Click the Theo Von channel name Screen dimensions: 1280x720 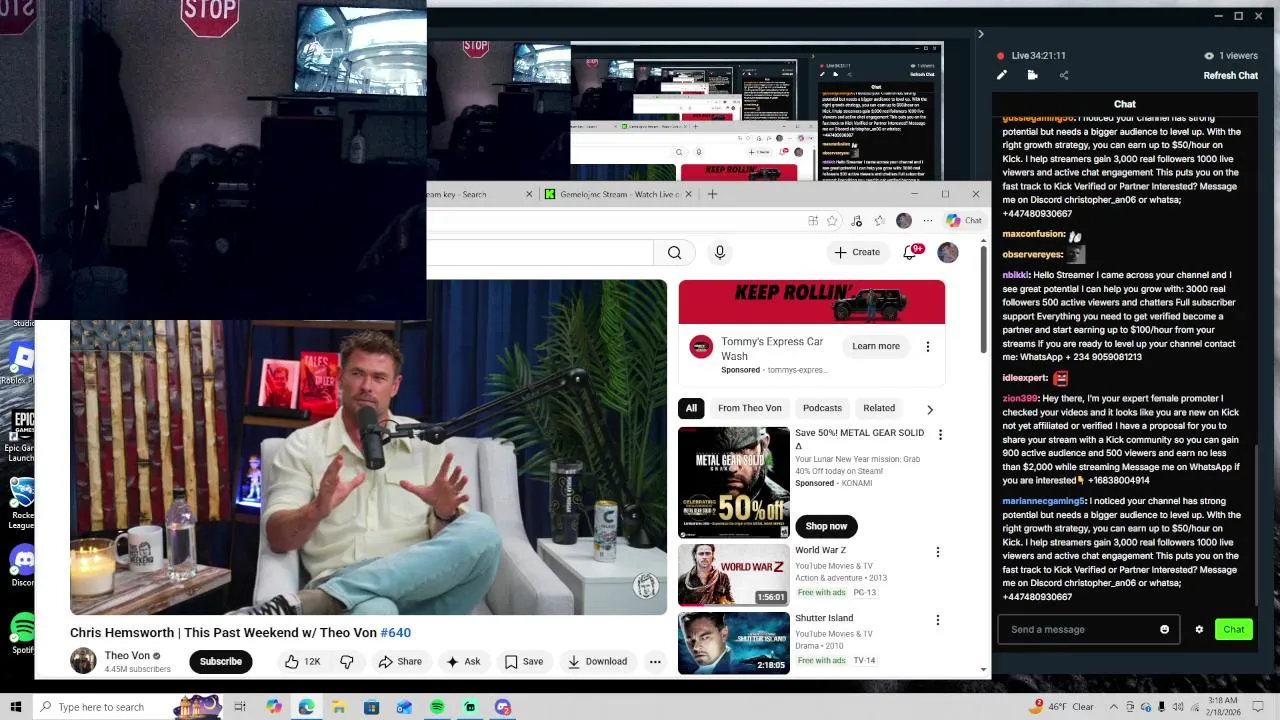tap(127, 656)
